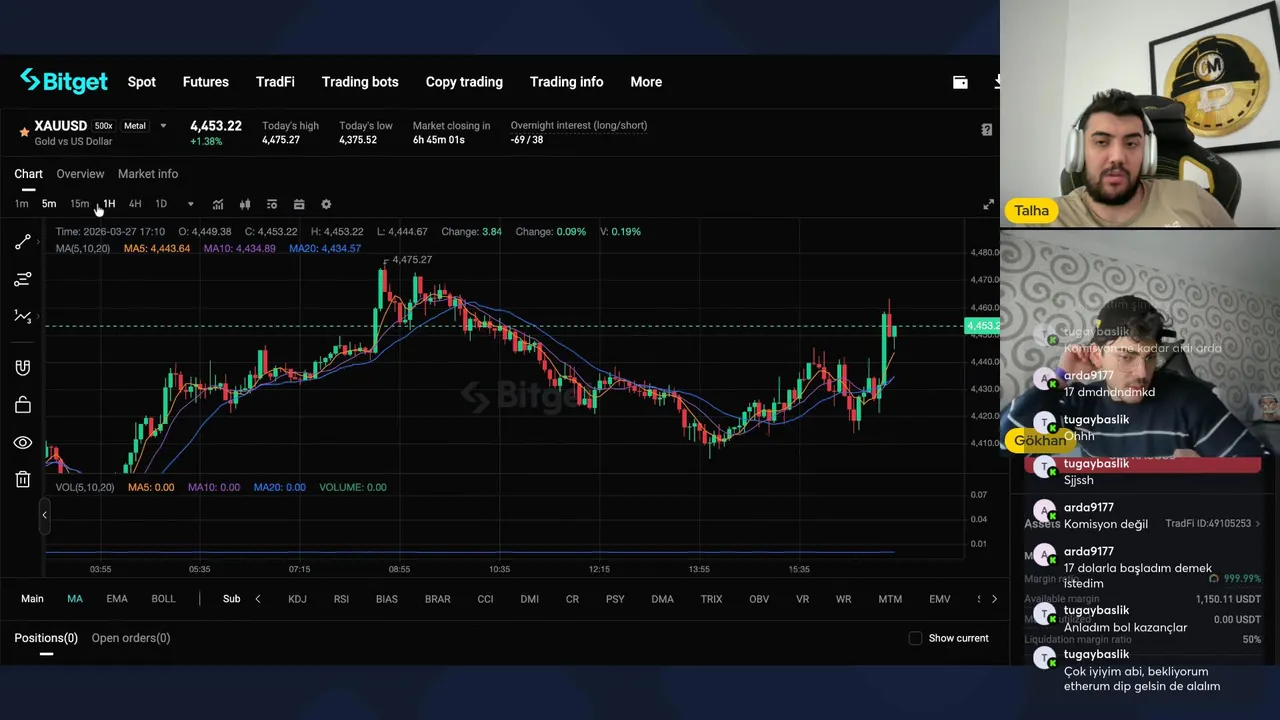Open the TradFi menu
1280x720 pixels.
[275, 82]
